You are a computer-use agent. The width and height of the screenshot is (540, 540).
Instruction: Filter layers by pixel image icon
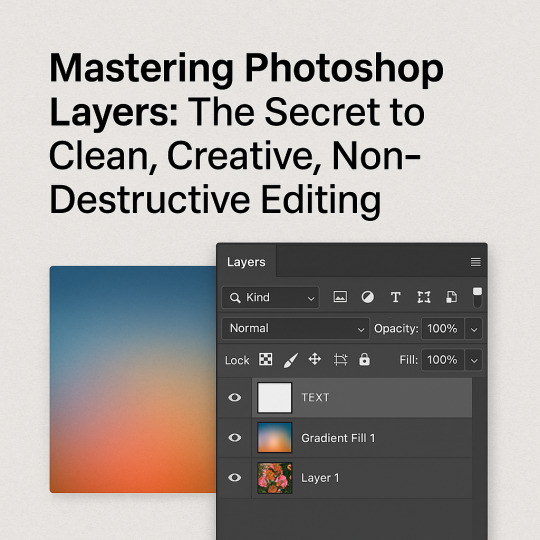(x=340, y=297)
